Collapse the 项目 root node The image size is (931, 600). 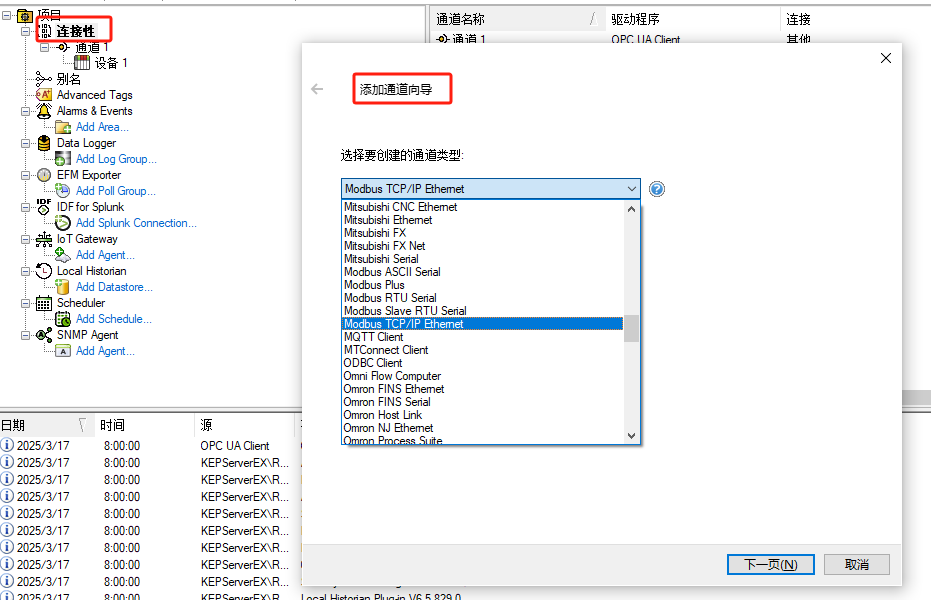pyautogui.click(x=7, y=16)
